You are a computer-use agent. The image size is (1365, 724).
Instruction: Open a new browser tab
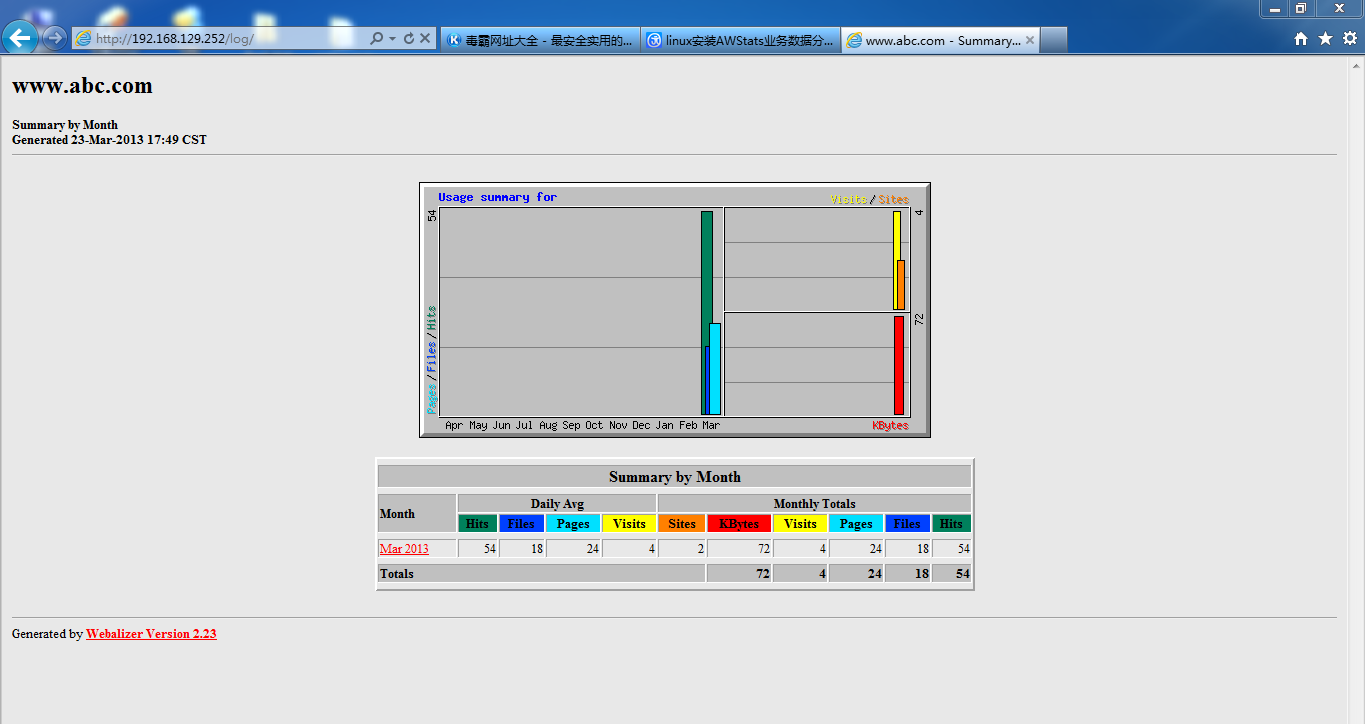(1054, 40)
